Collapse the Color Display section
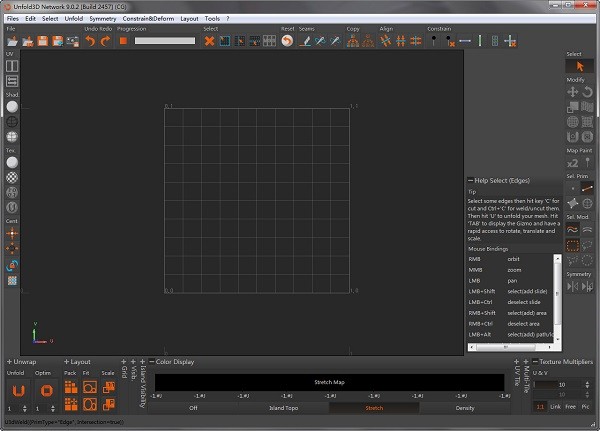 coord(151,360)
